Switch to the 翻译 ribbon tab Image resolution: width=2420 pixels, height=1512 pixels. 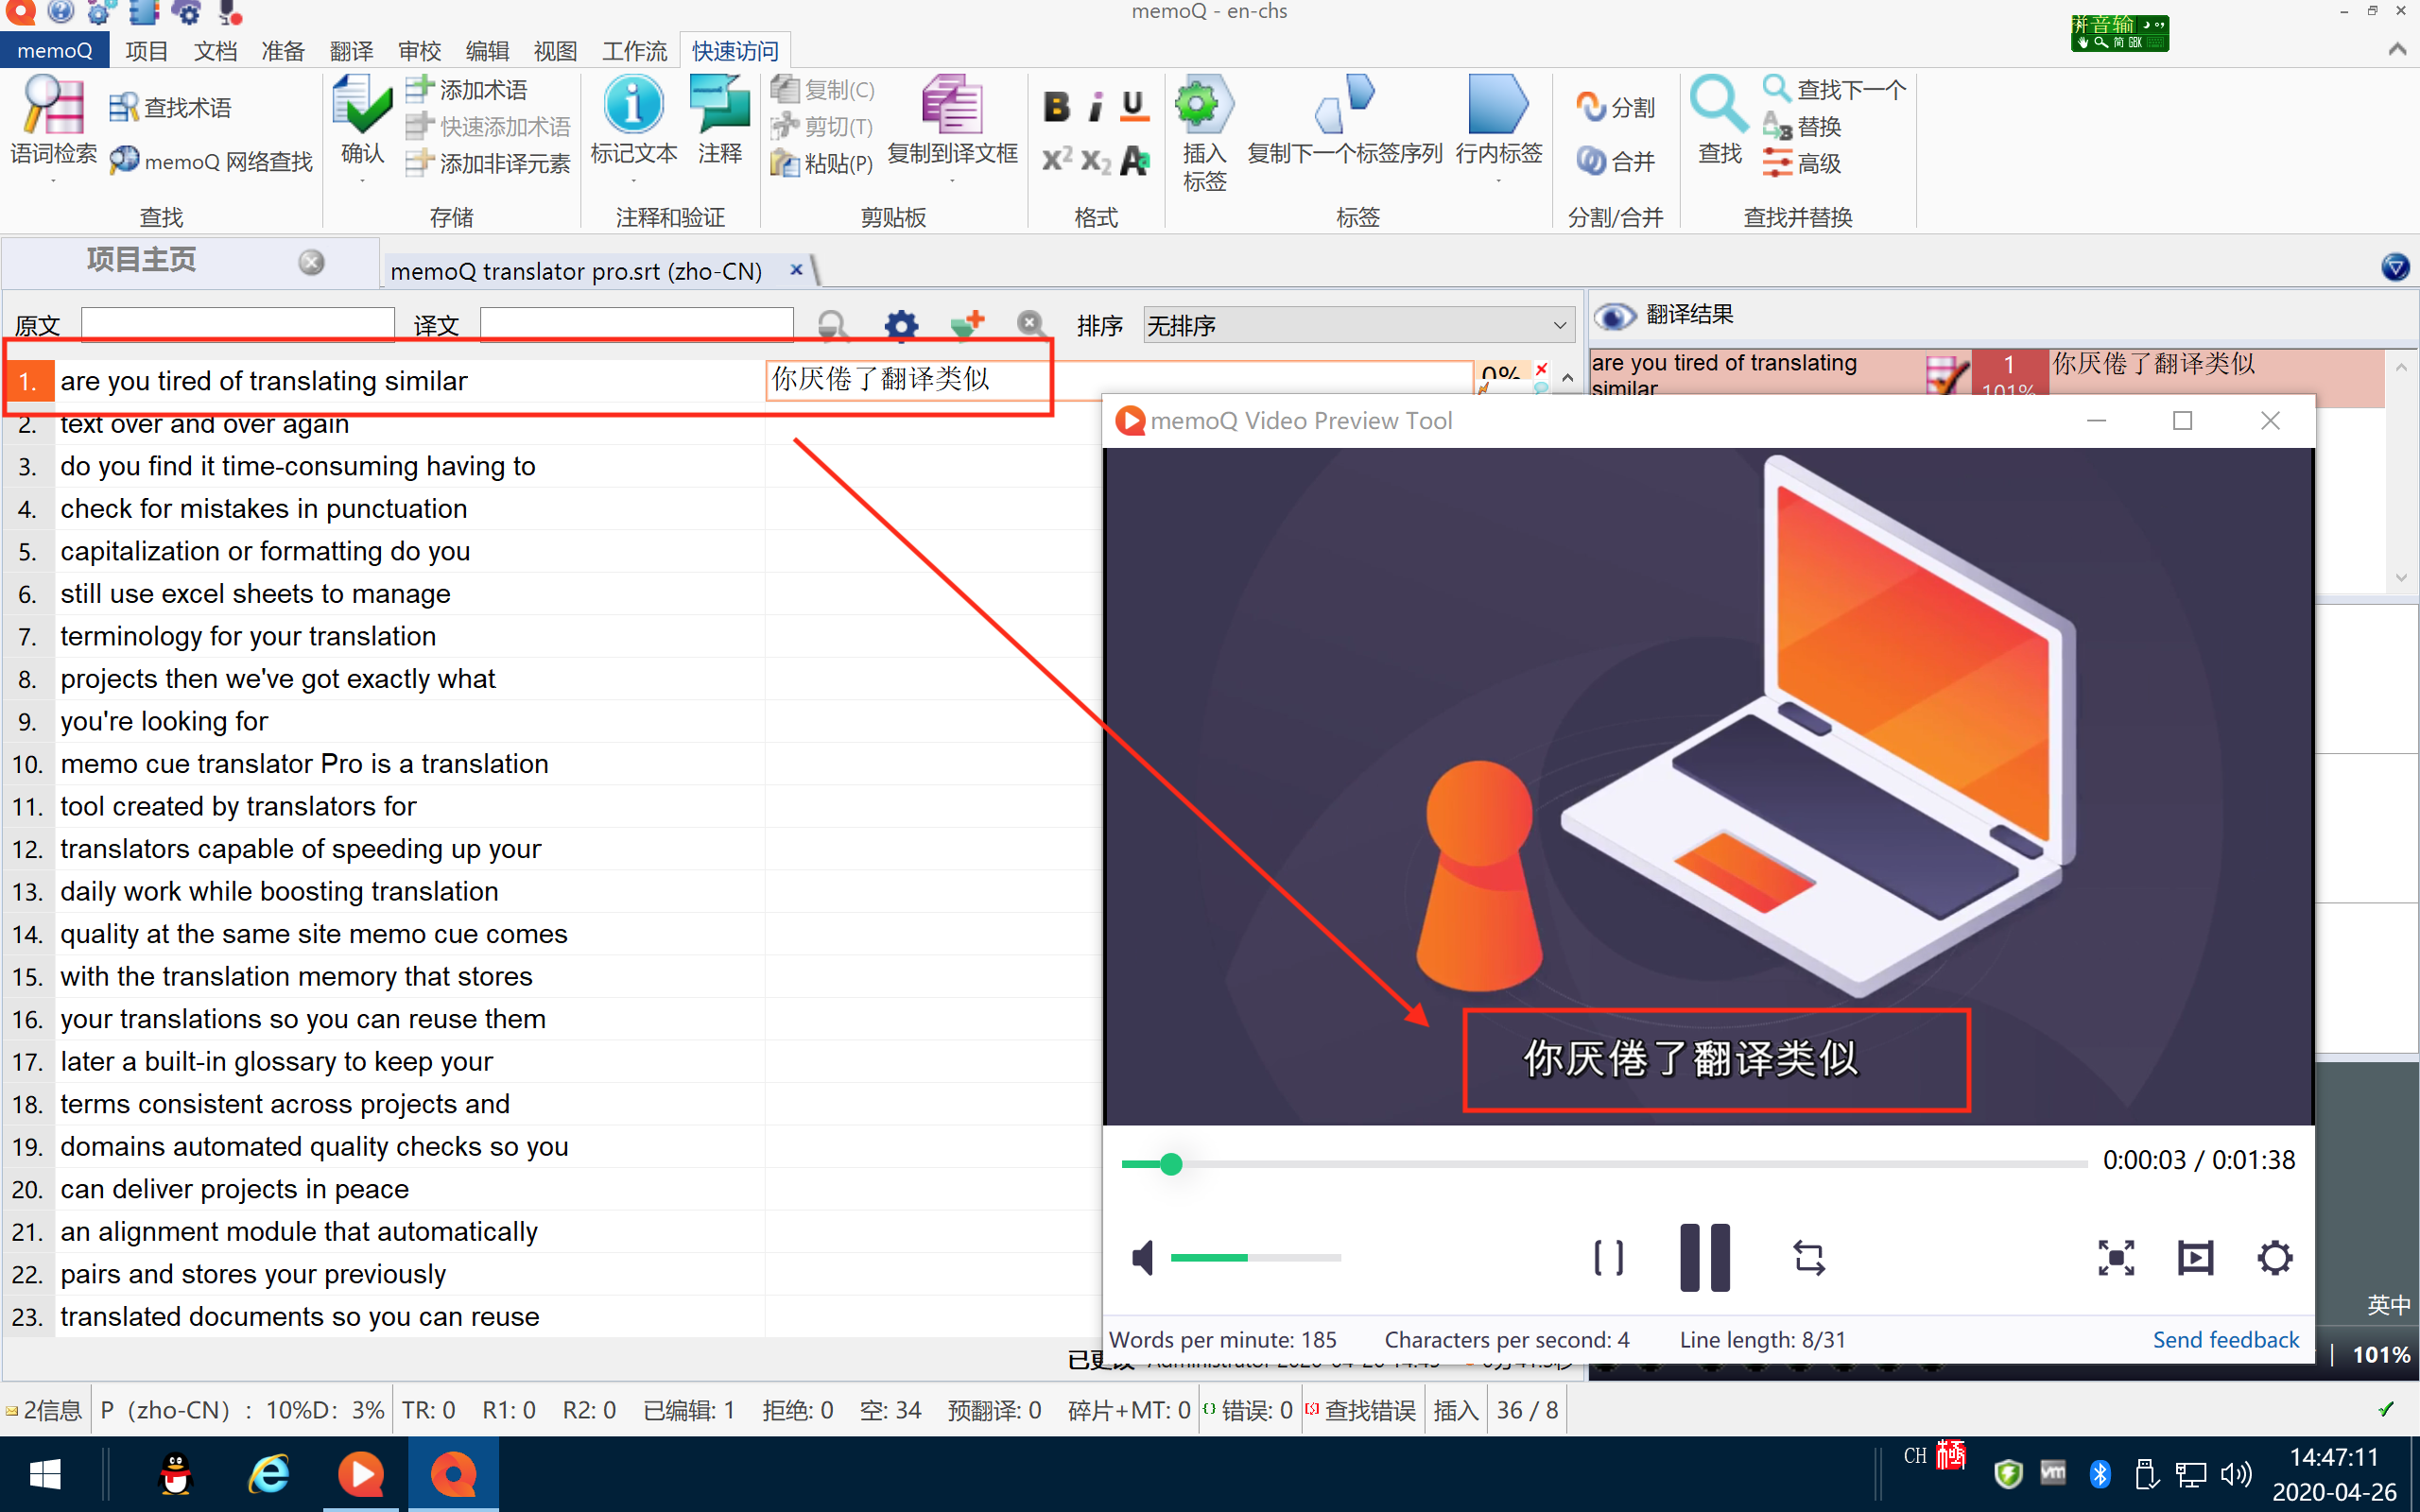coord(351,50)
